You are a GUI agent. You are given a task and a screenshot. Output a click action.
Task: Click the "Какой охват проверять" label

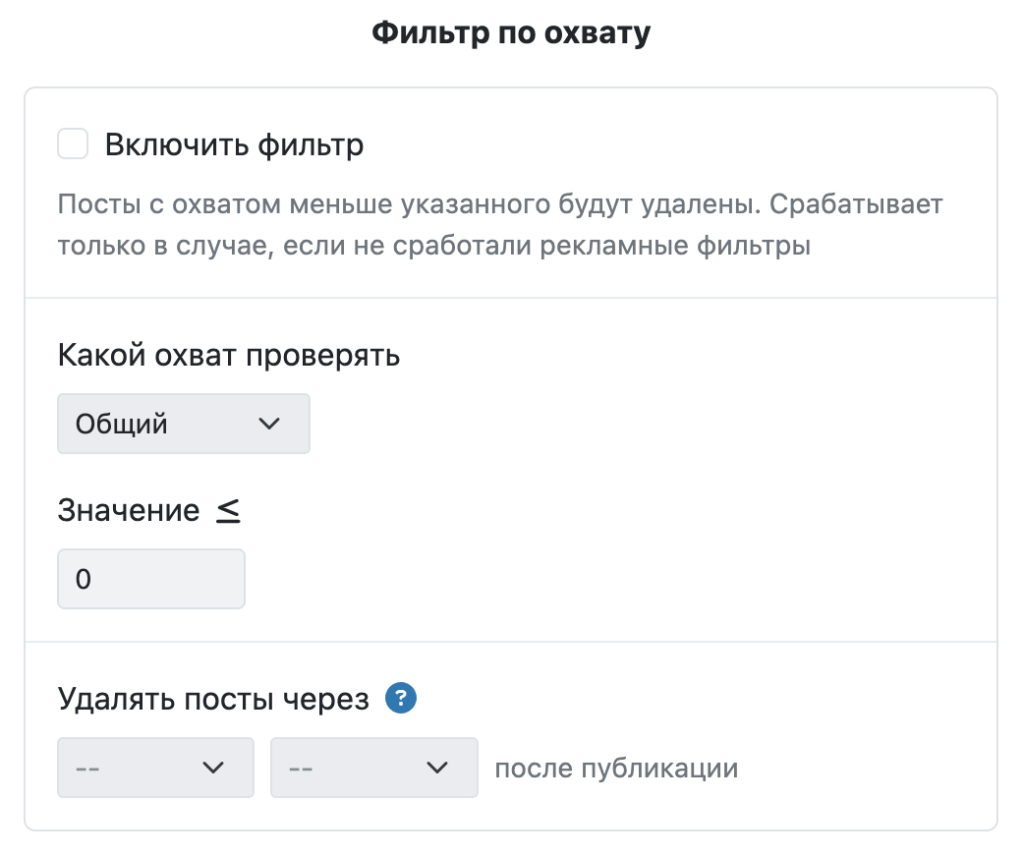click(x=229, y=356)
